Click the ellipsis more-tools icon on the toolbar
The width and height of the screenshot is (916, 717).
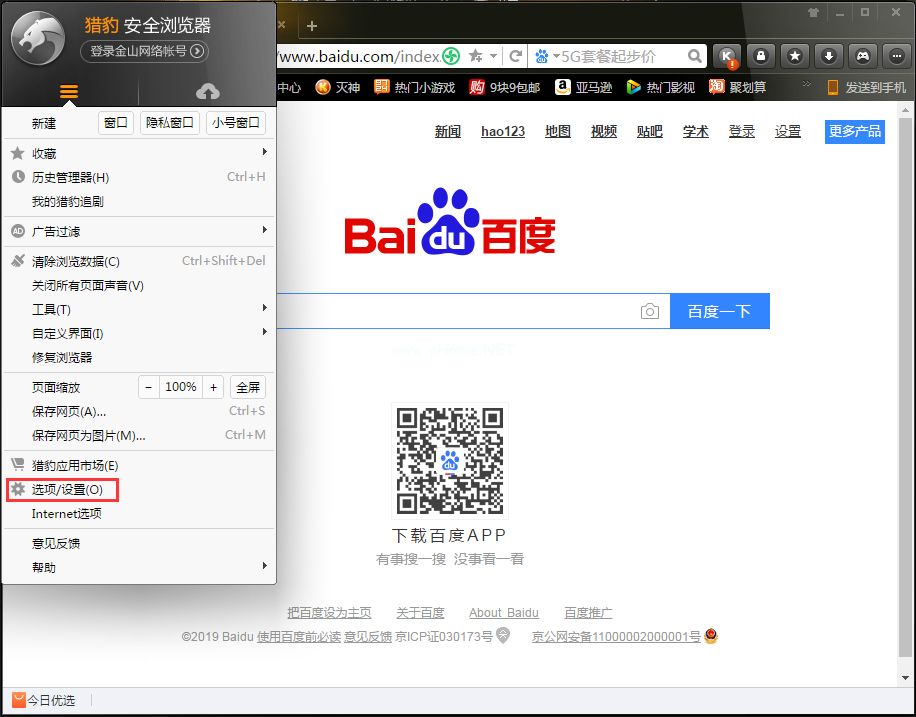(x=897, y=57)
